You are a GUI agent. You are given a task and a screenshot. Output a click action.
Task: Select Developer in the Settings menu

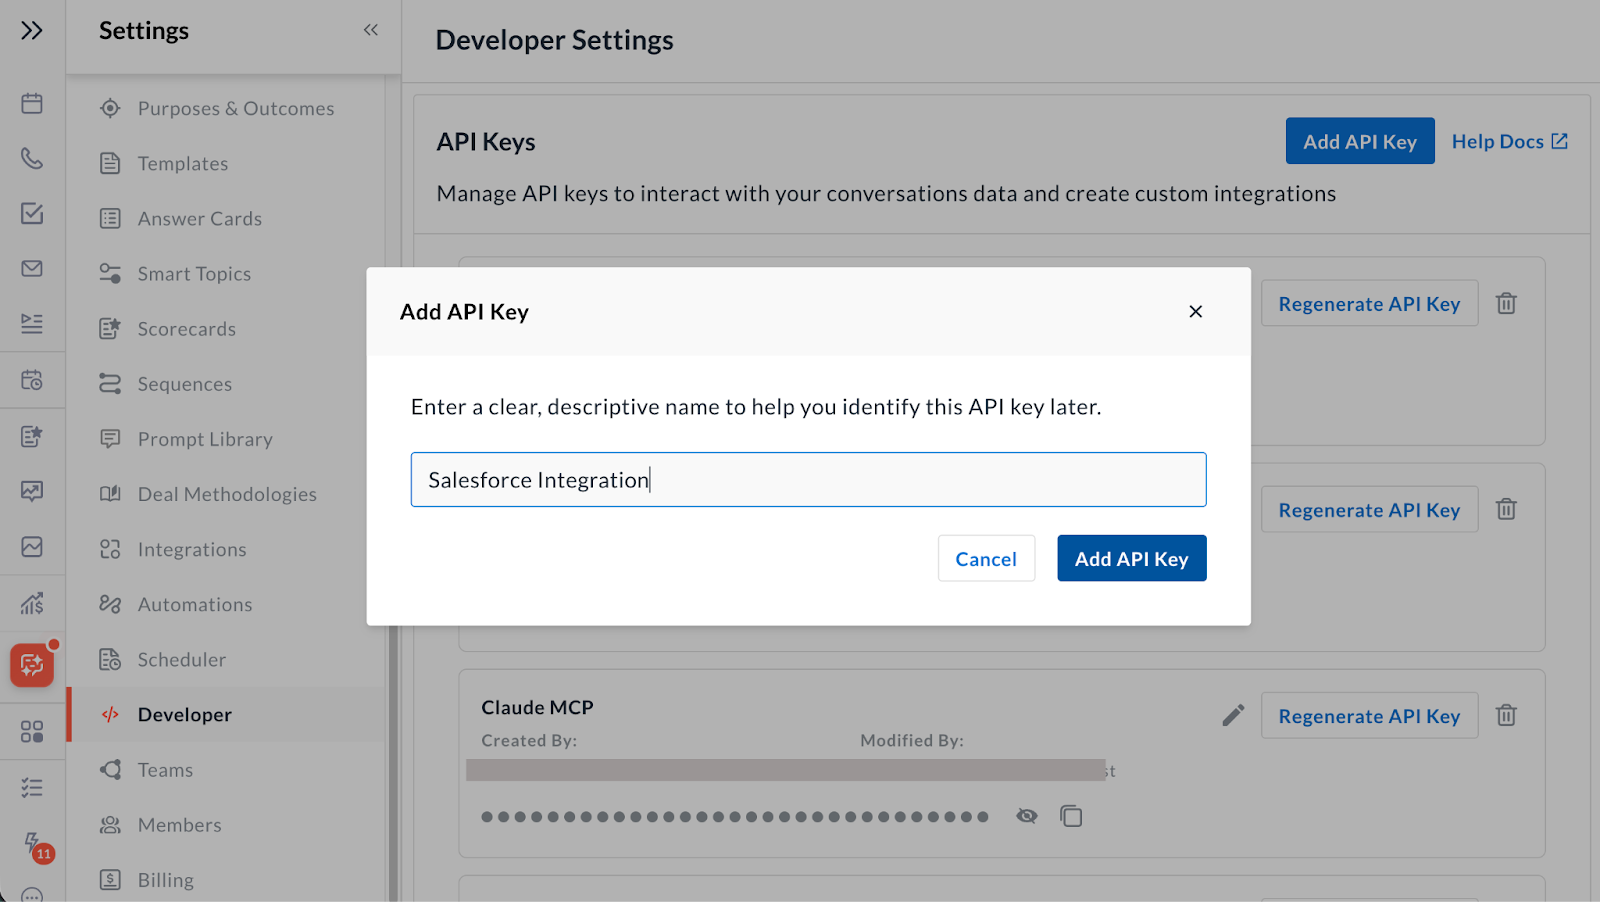tap(184, 714)
